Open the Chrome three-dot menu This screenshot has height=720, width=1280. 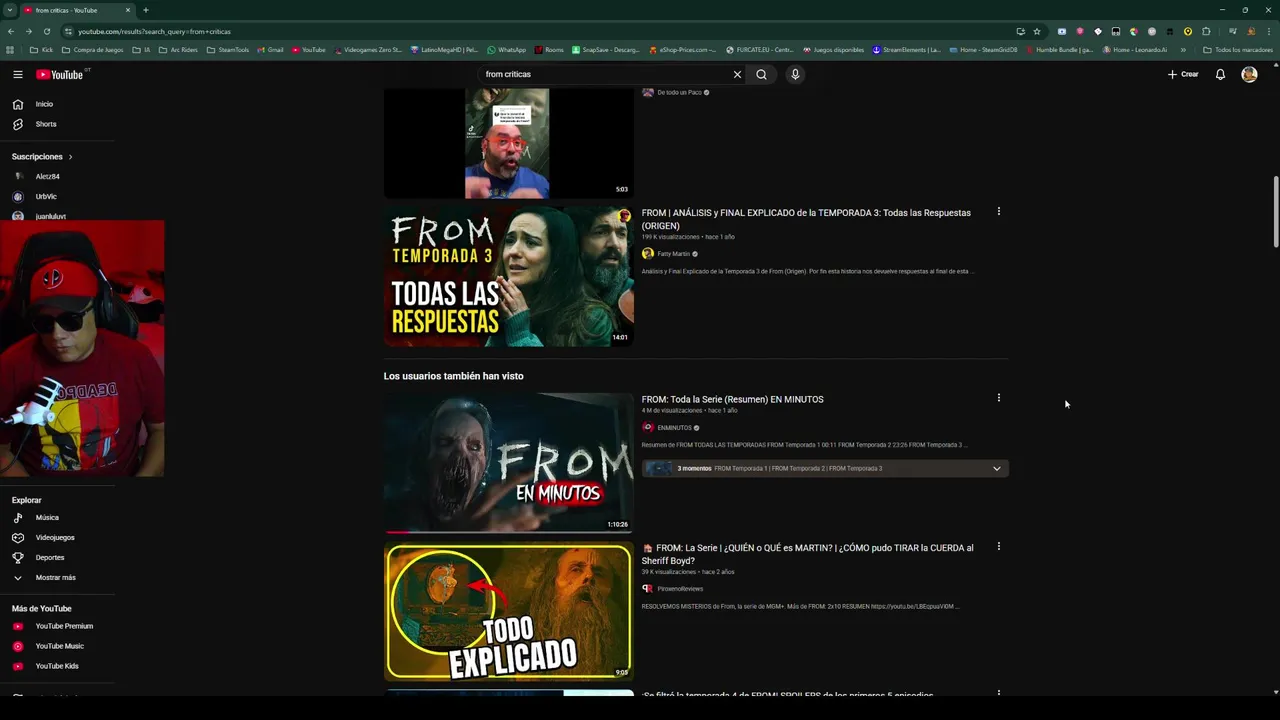pos(1268,31)
